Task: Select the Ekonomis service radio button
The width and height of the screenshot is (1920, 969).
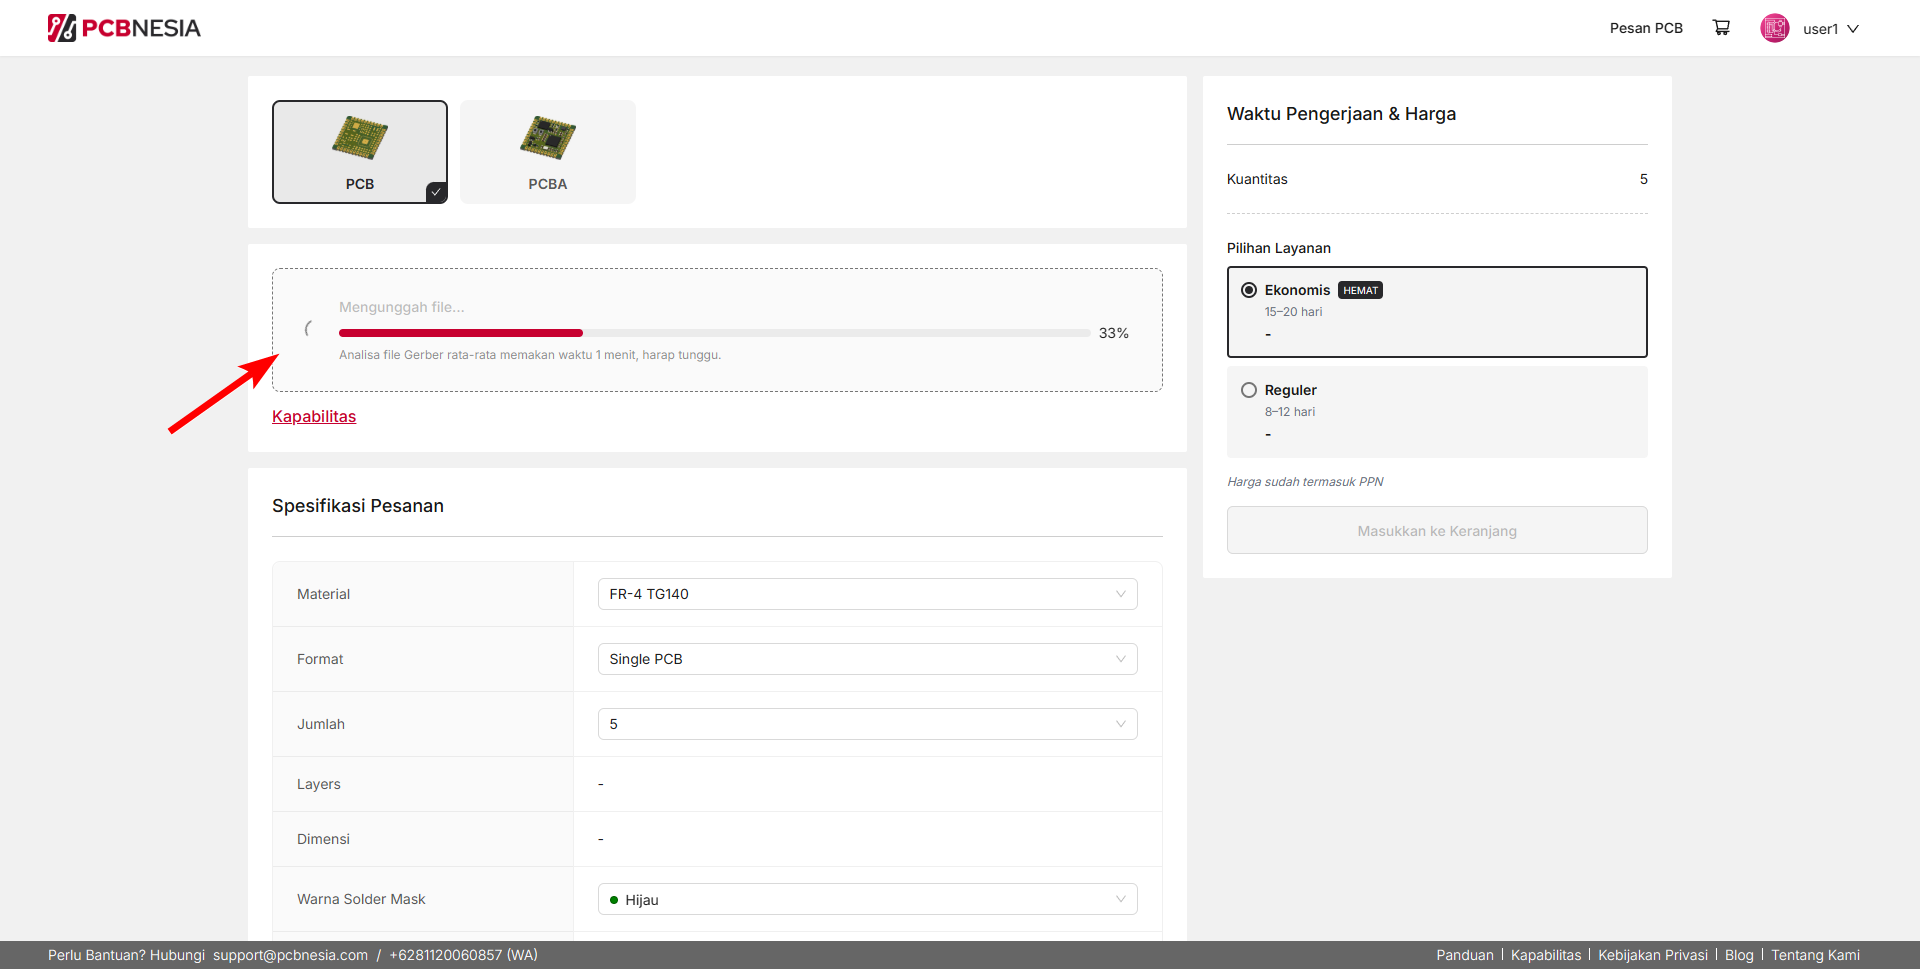Action: (x=1249, y=290)
